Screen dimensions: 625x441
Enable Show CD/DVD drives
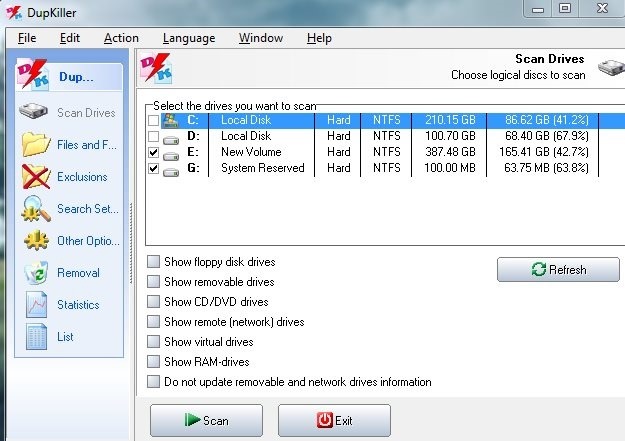pos(153,301)
